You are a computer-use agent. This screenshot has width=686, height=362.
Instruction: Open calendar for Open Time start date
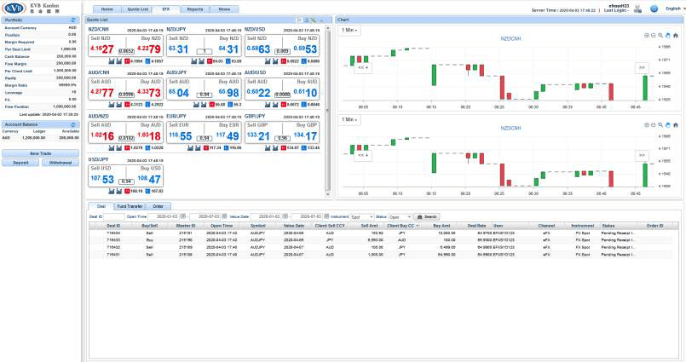coord(183,217)
